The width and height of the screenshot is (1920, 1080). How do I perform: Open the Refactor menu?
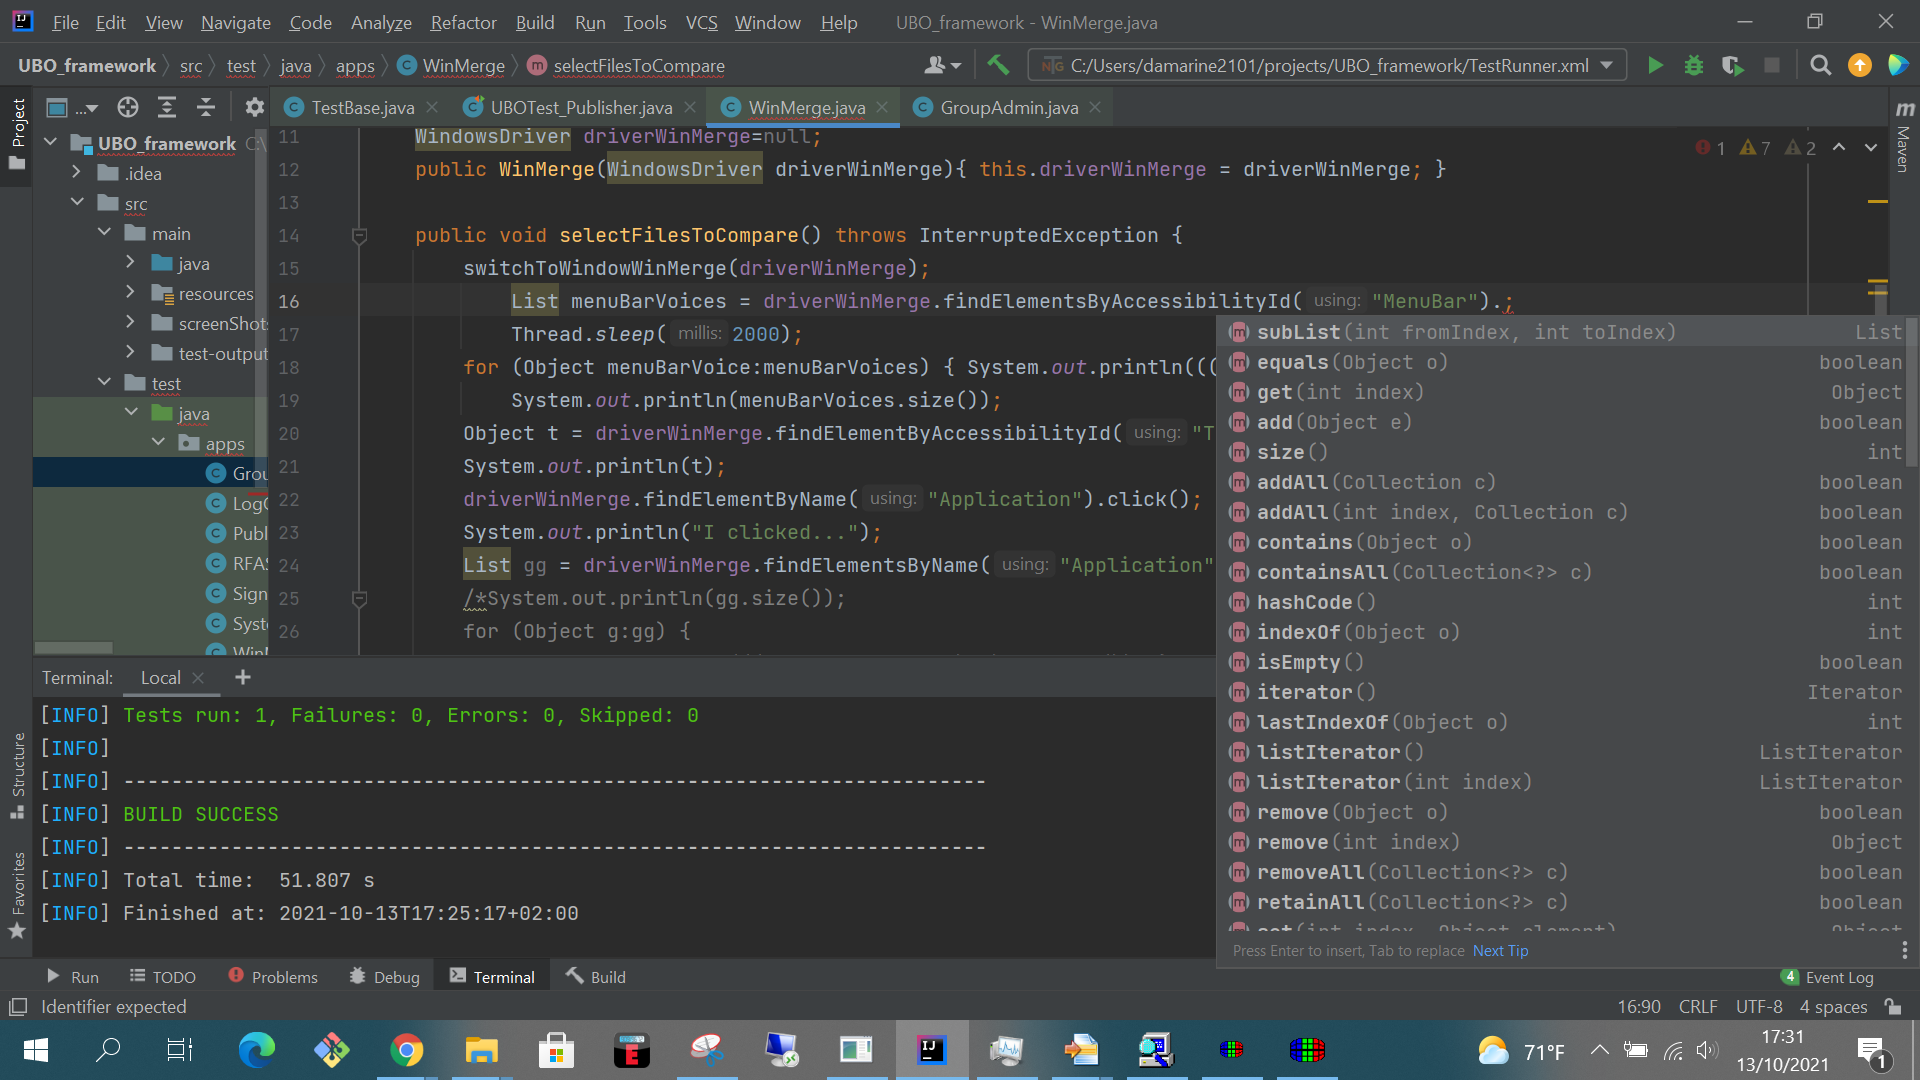[x=463, y=22]
